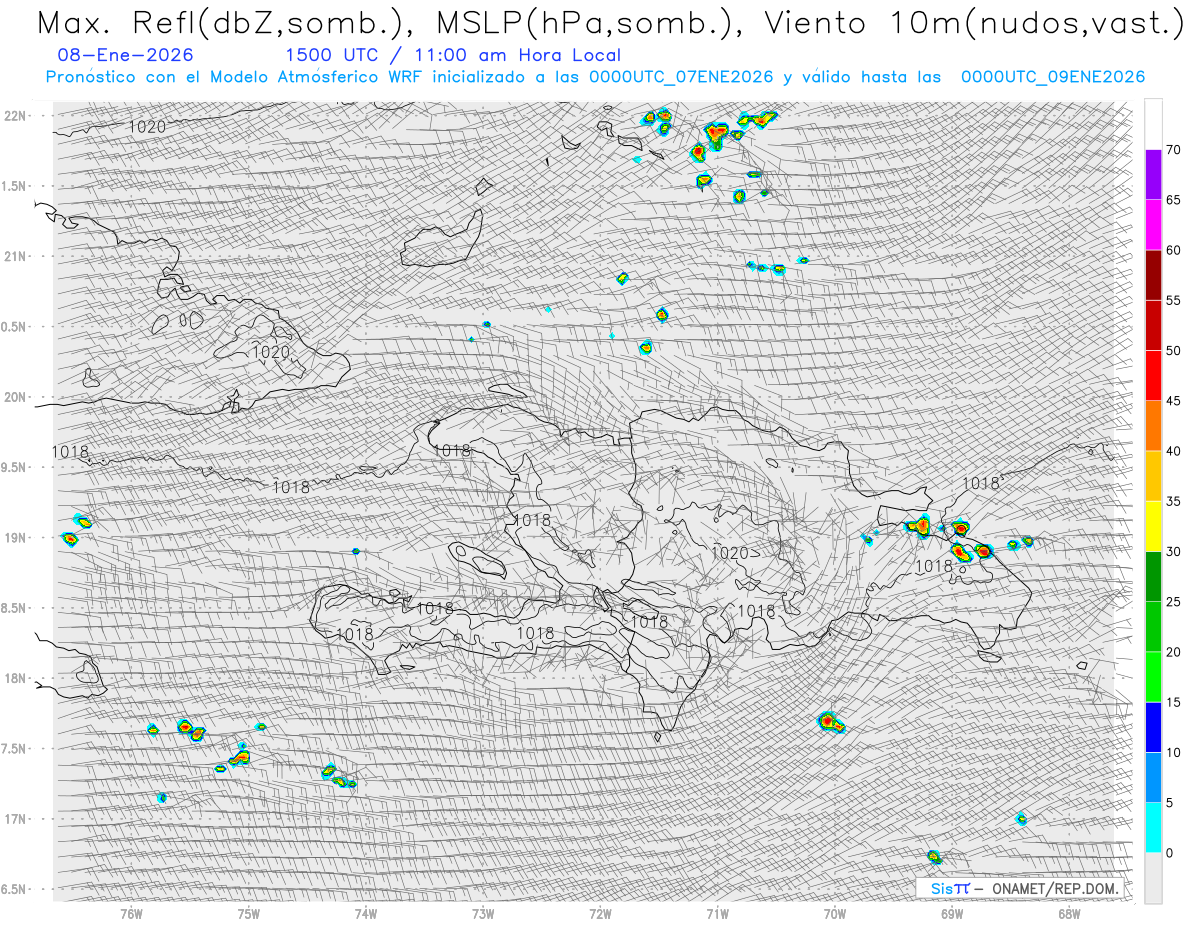The image size is (1200, 927).
Task: Click the '35' value on the color scale
Action: click(x=1173, y=501)
